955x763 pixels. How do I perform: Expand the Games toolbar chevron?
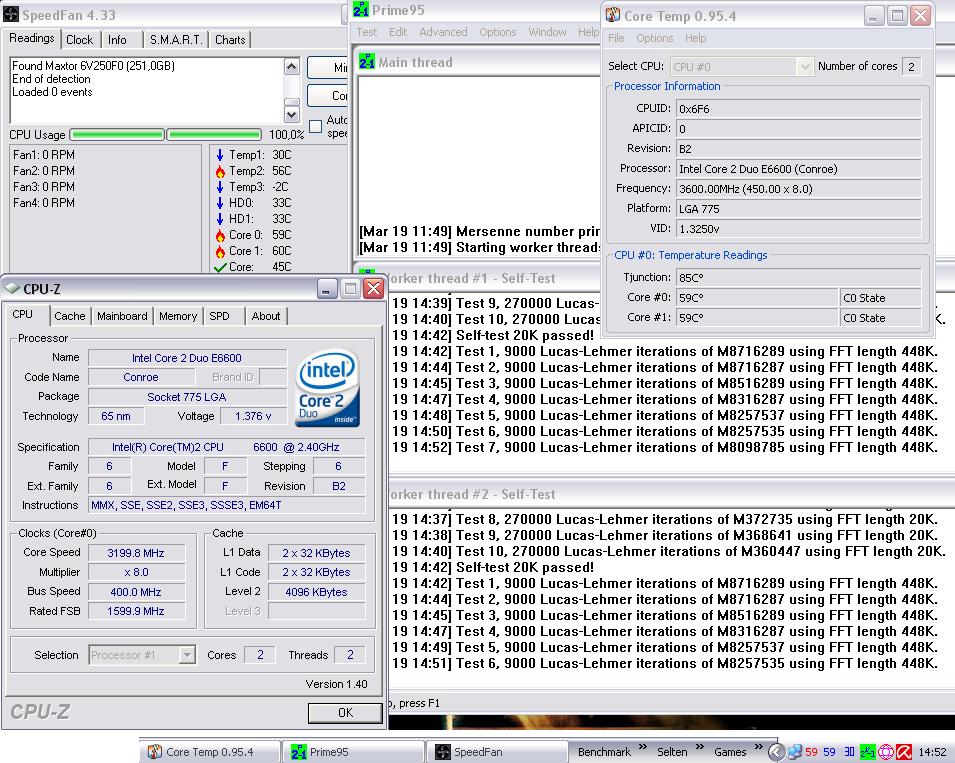pos(758,747)
